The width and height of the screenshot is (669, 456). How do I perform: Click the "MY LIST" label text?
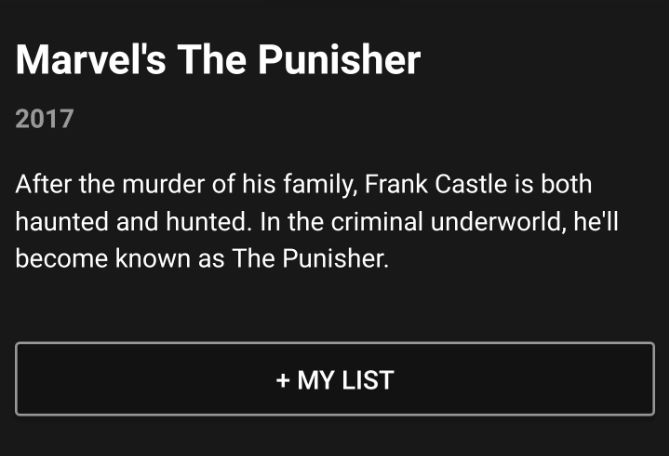click(346, 380)
